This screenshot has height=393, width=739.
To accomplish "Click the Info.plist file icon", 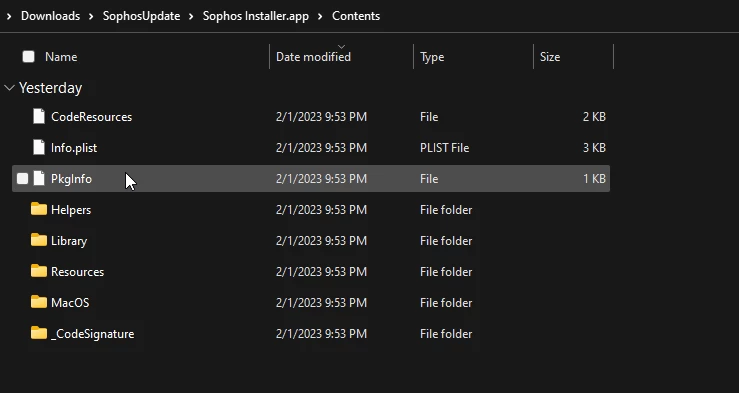I will tap(39, 147).
